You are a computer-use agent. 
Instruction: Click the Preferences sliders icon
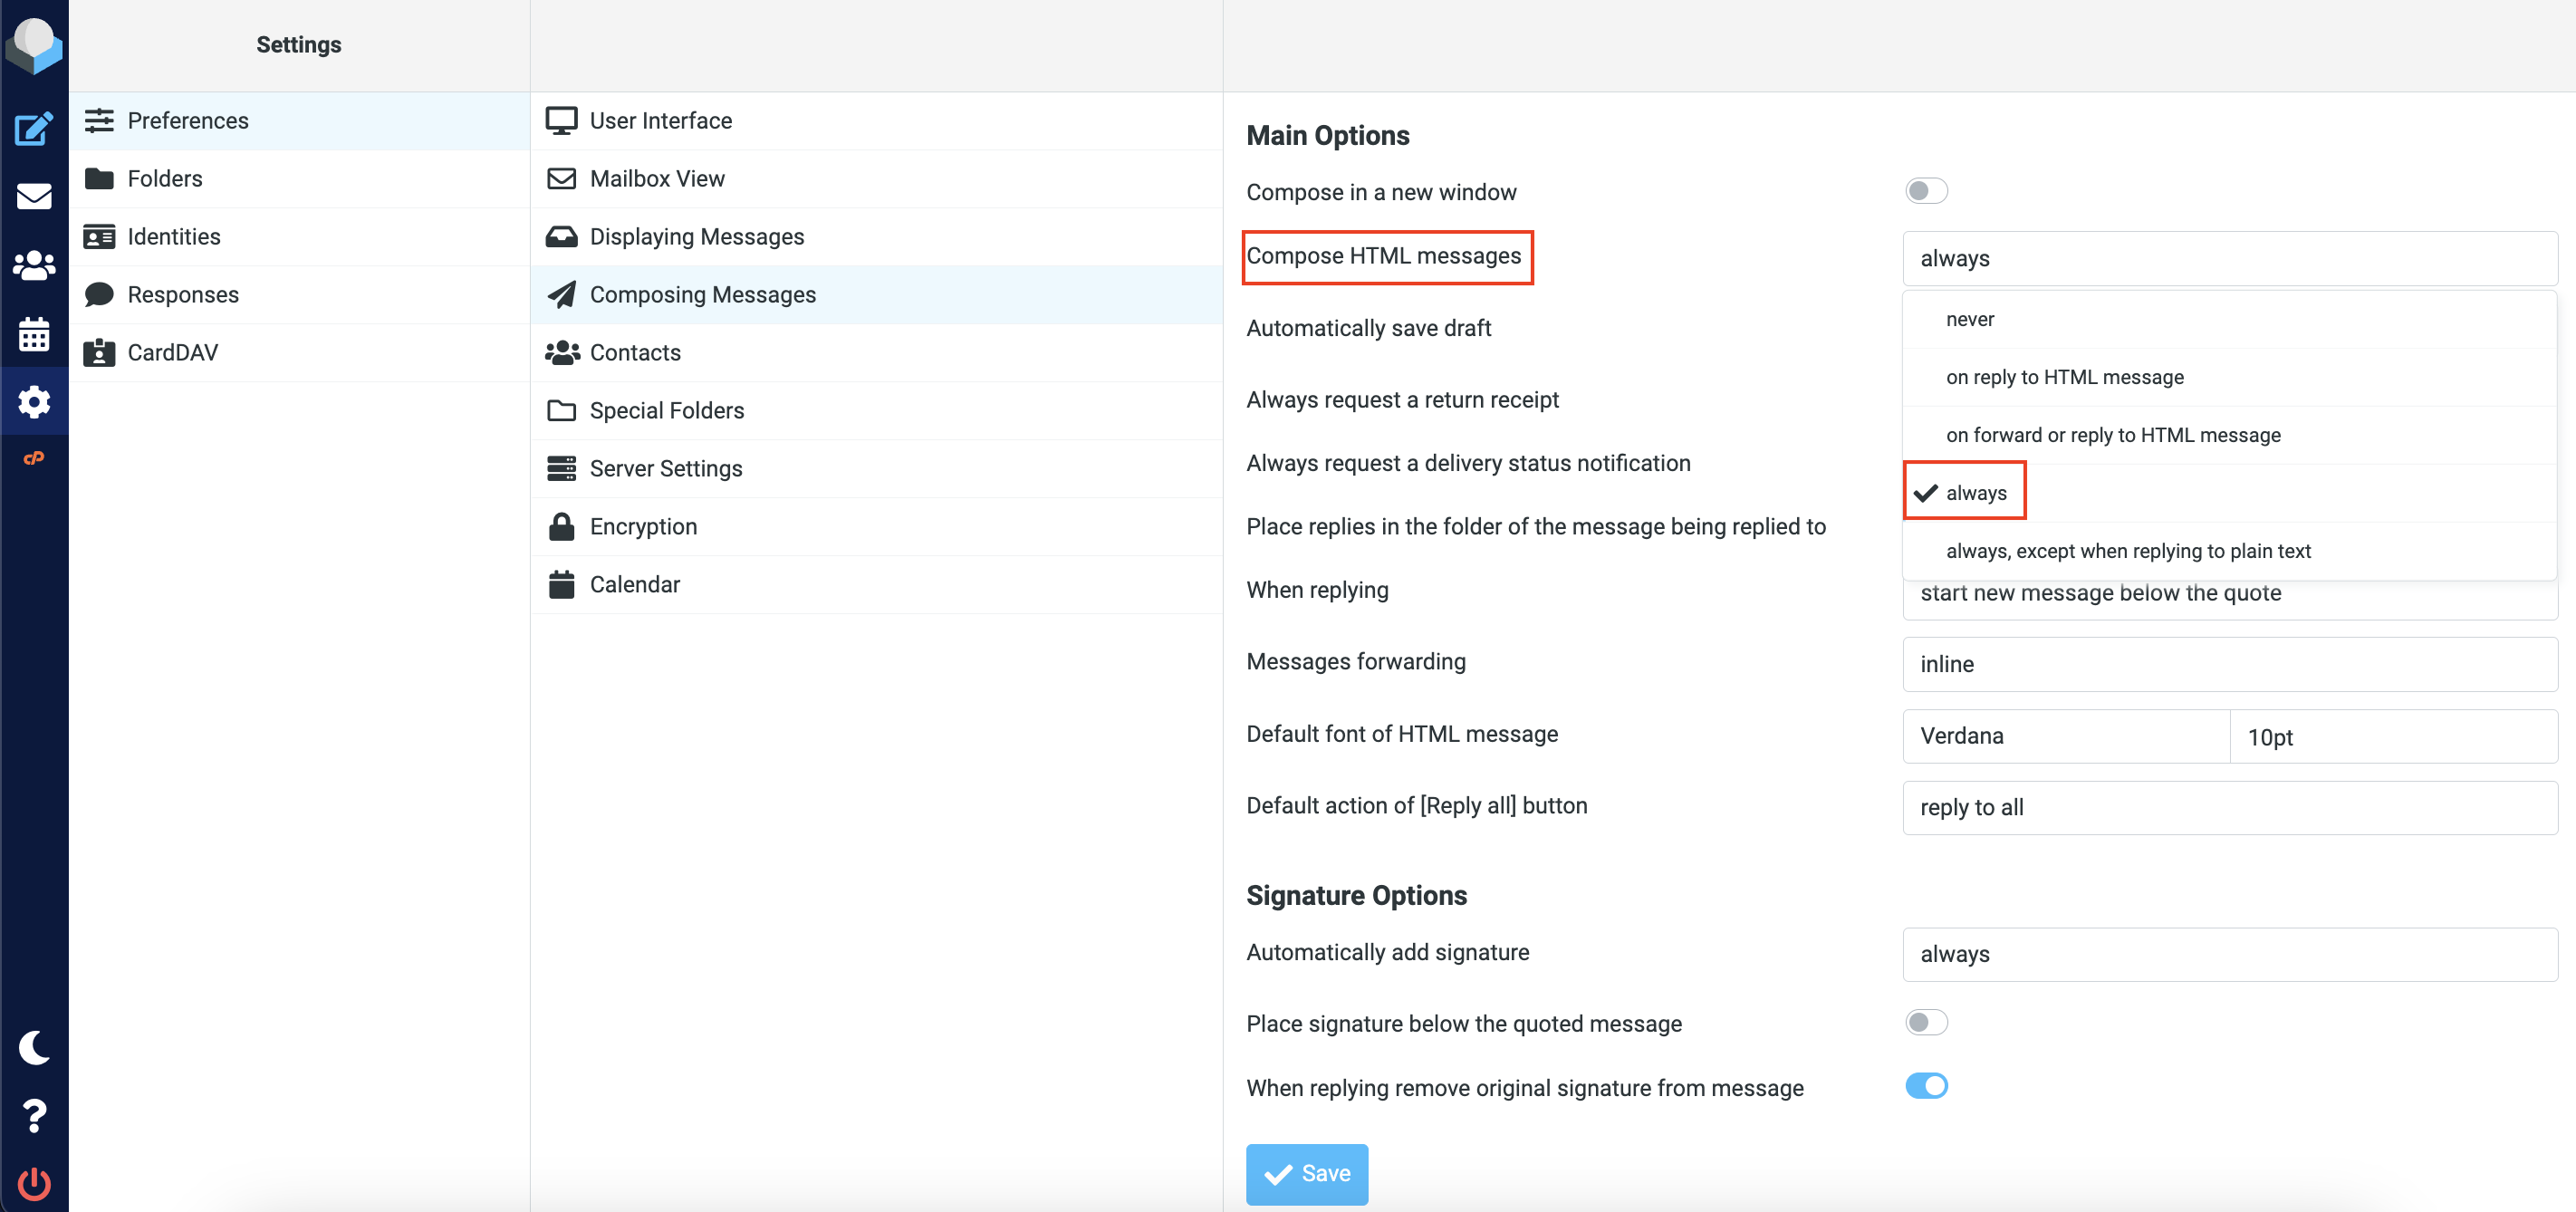99,120
